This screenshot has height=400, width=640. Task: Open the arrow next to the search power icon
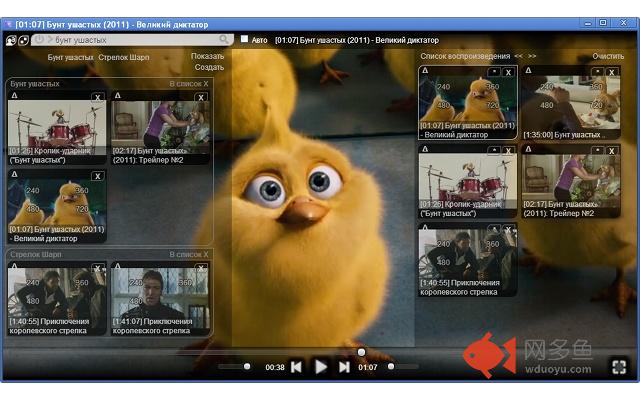(x=50, y=40)
